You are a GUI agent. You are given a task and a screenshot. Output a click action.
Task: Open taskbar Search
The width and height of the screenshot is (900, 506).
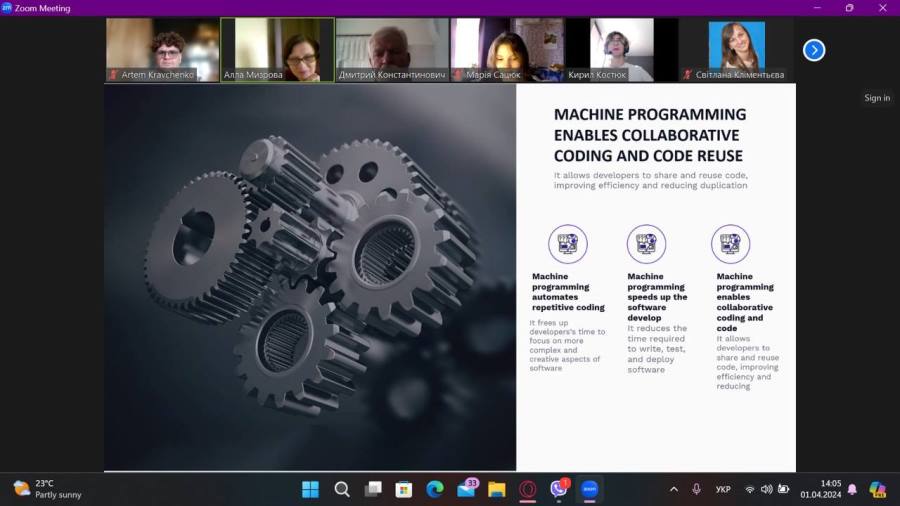click(x=342, y=489)
